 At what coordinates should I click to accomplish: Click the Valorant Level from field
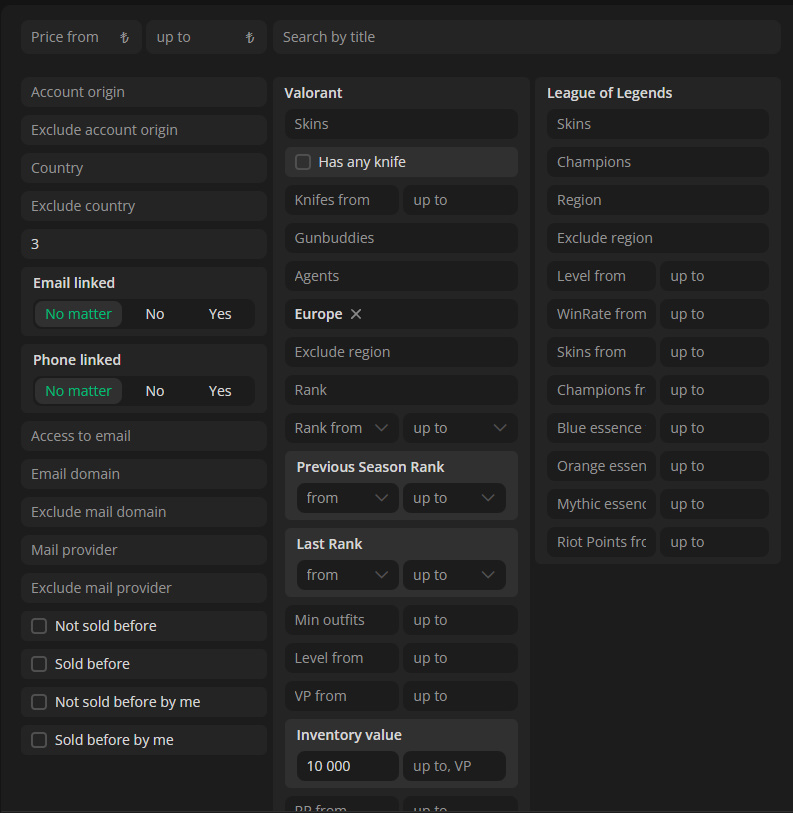pyautogui.click(x=342, y=658)
